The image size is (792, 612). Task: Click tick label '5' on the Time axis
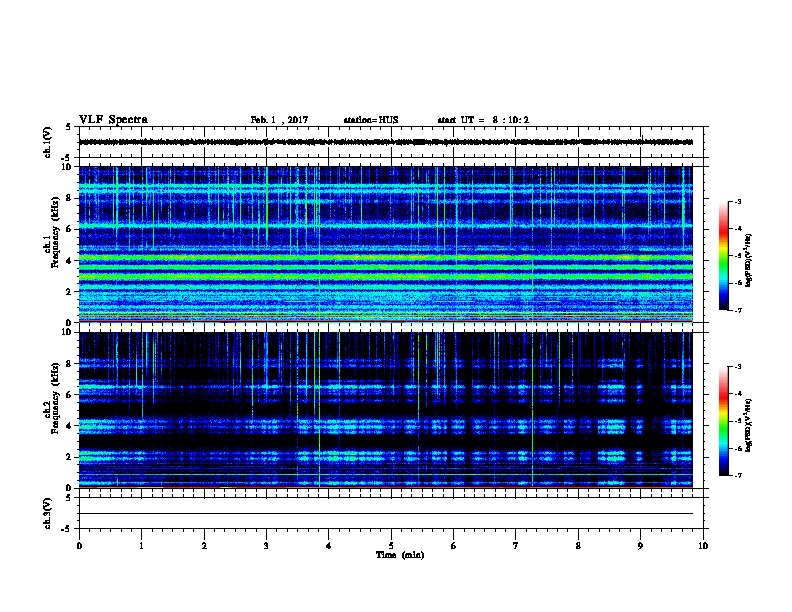pyautogui.click(x=391, y=546)
